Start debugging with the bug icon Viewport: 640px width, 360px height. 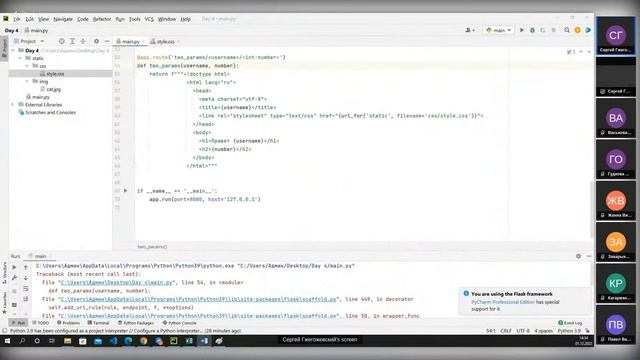click(x=532, y=30)
